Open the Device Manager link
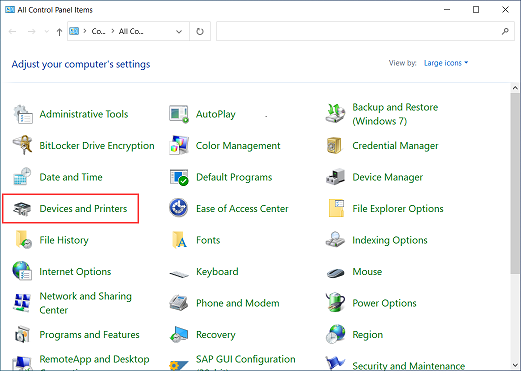This screenshot has height=371, width=521. pos(387,177)
